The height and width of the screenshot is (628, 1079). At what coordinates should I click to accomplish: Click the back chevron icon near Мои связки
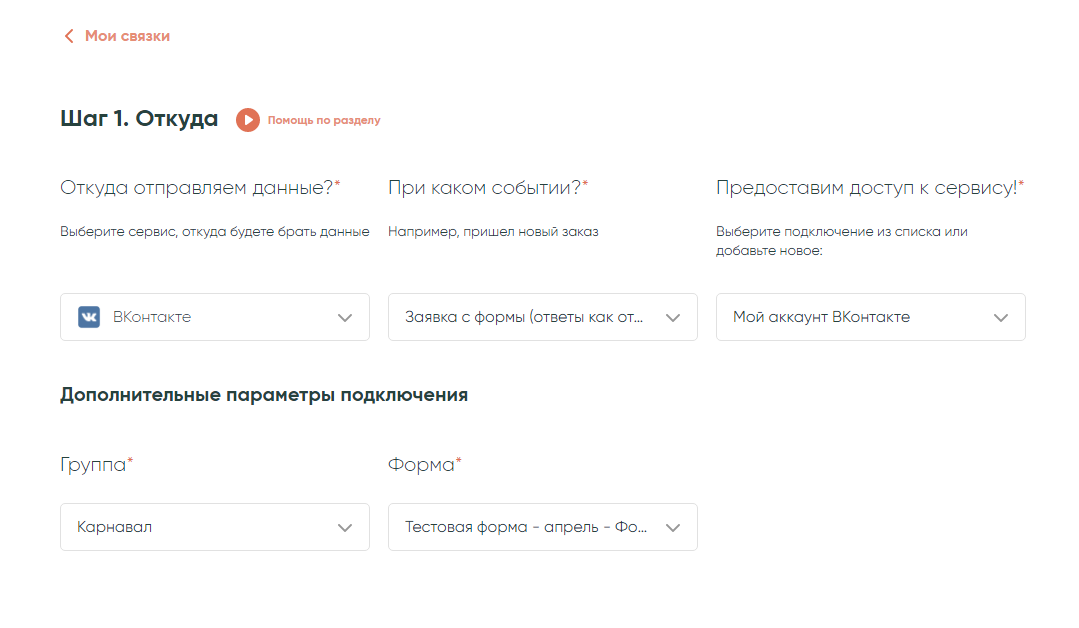point(69,36)
